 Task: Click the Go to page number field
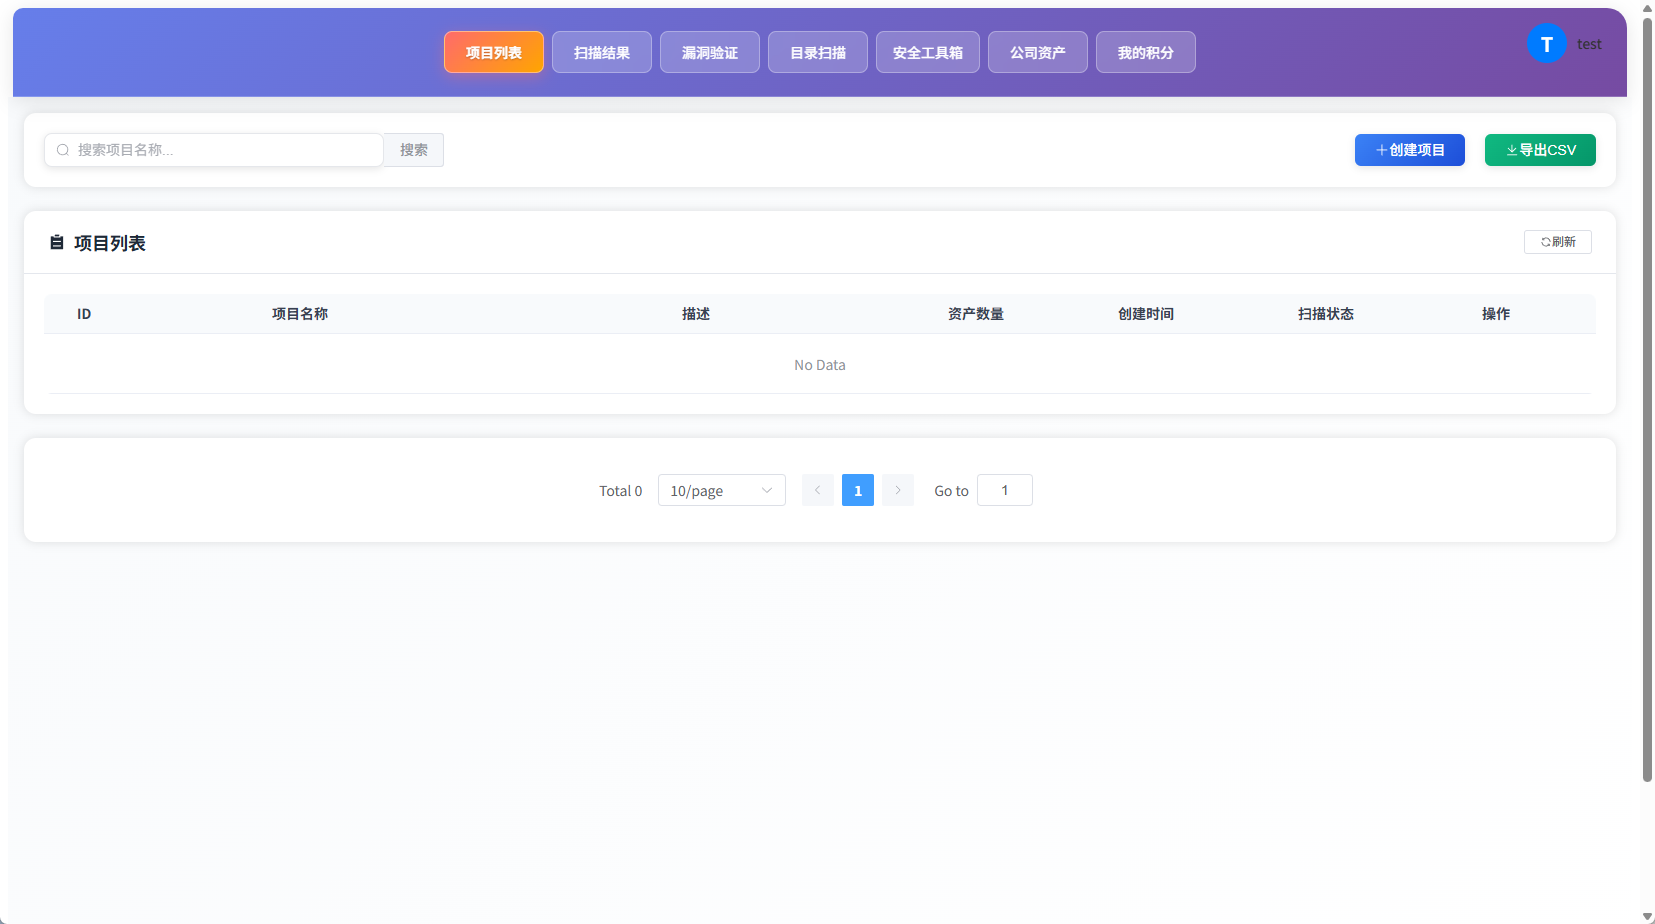(1005, 490)
